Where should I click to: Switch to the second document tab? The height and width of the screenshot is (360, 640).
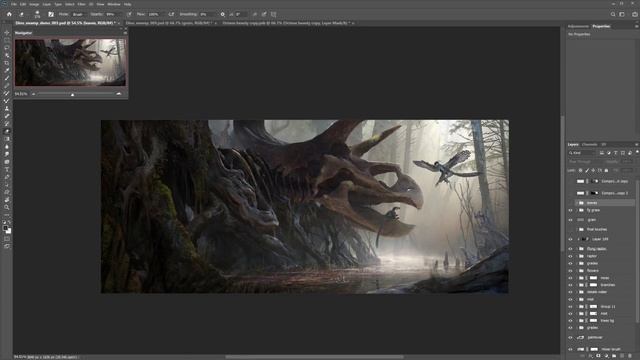[x=169, y=23]
